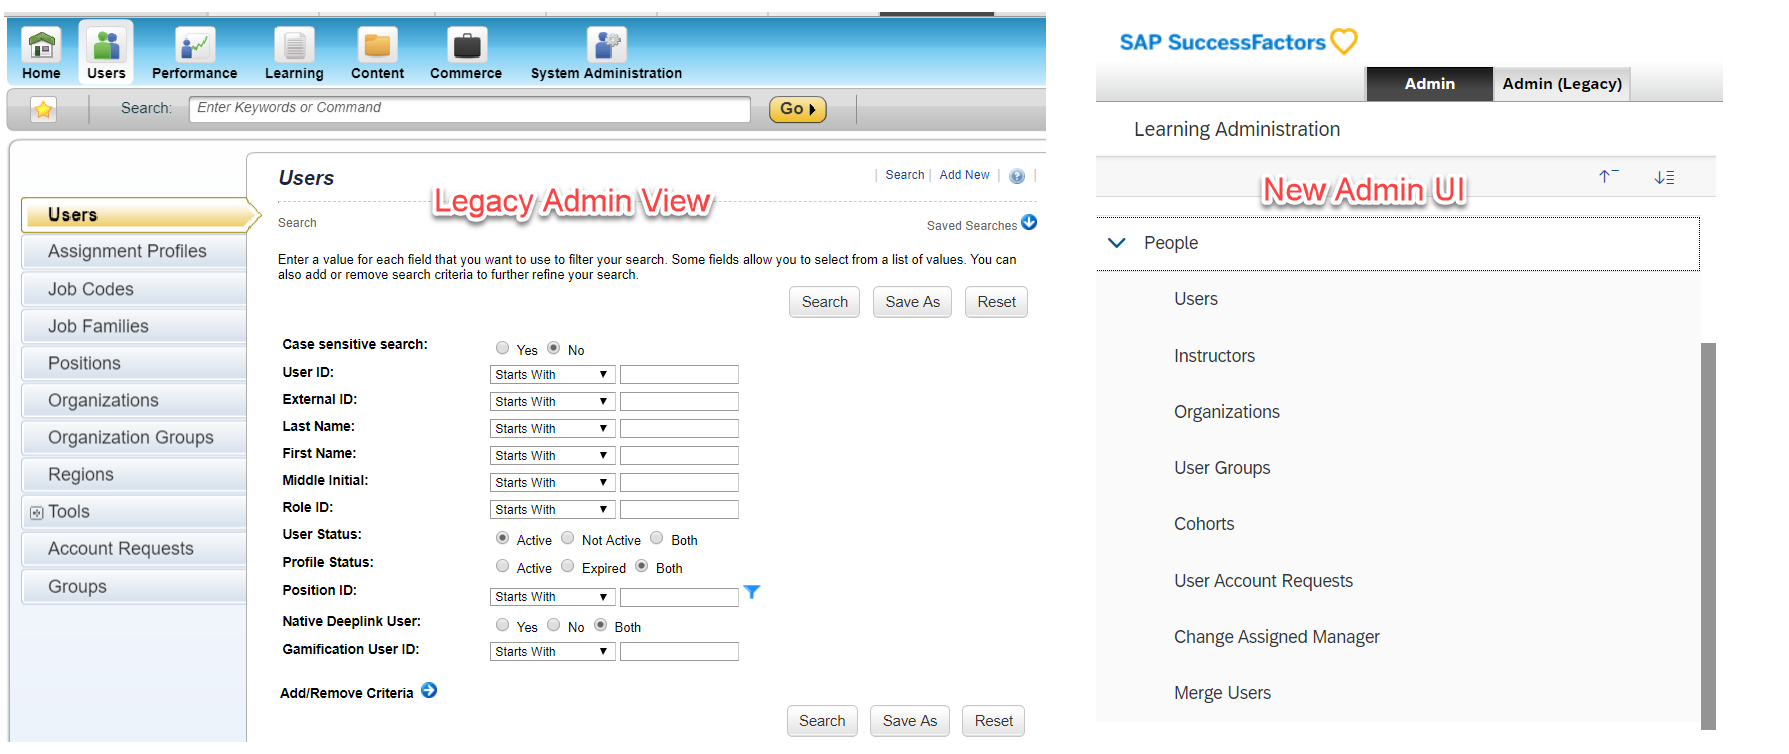Open Change Assigned Manager link
This screenshot has width=1789, height=754.
1276,637
